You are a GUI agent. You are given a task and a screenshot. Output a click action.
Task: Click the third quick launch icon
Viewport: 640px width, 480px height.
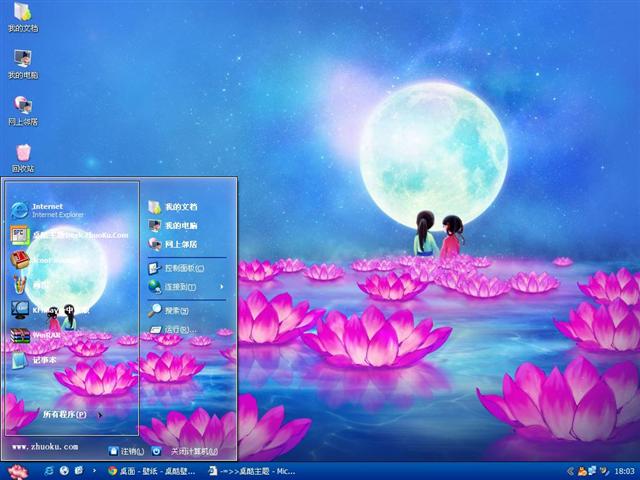(x=79, y=471)
